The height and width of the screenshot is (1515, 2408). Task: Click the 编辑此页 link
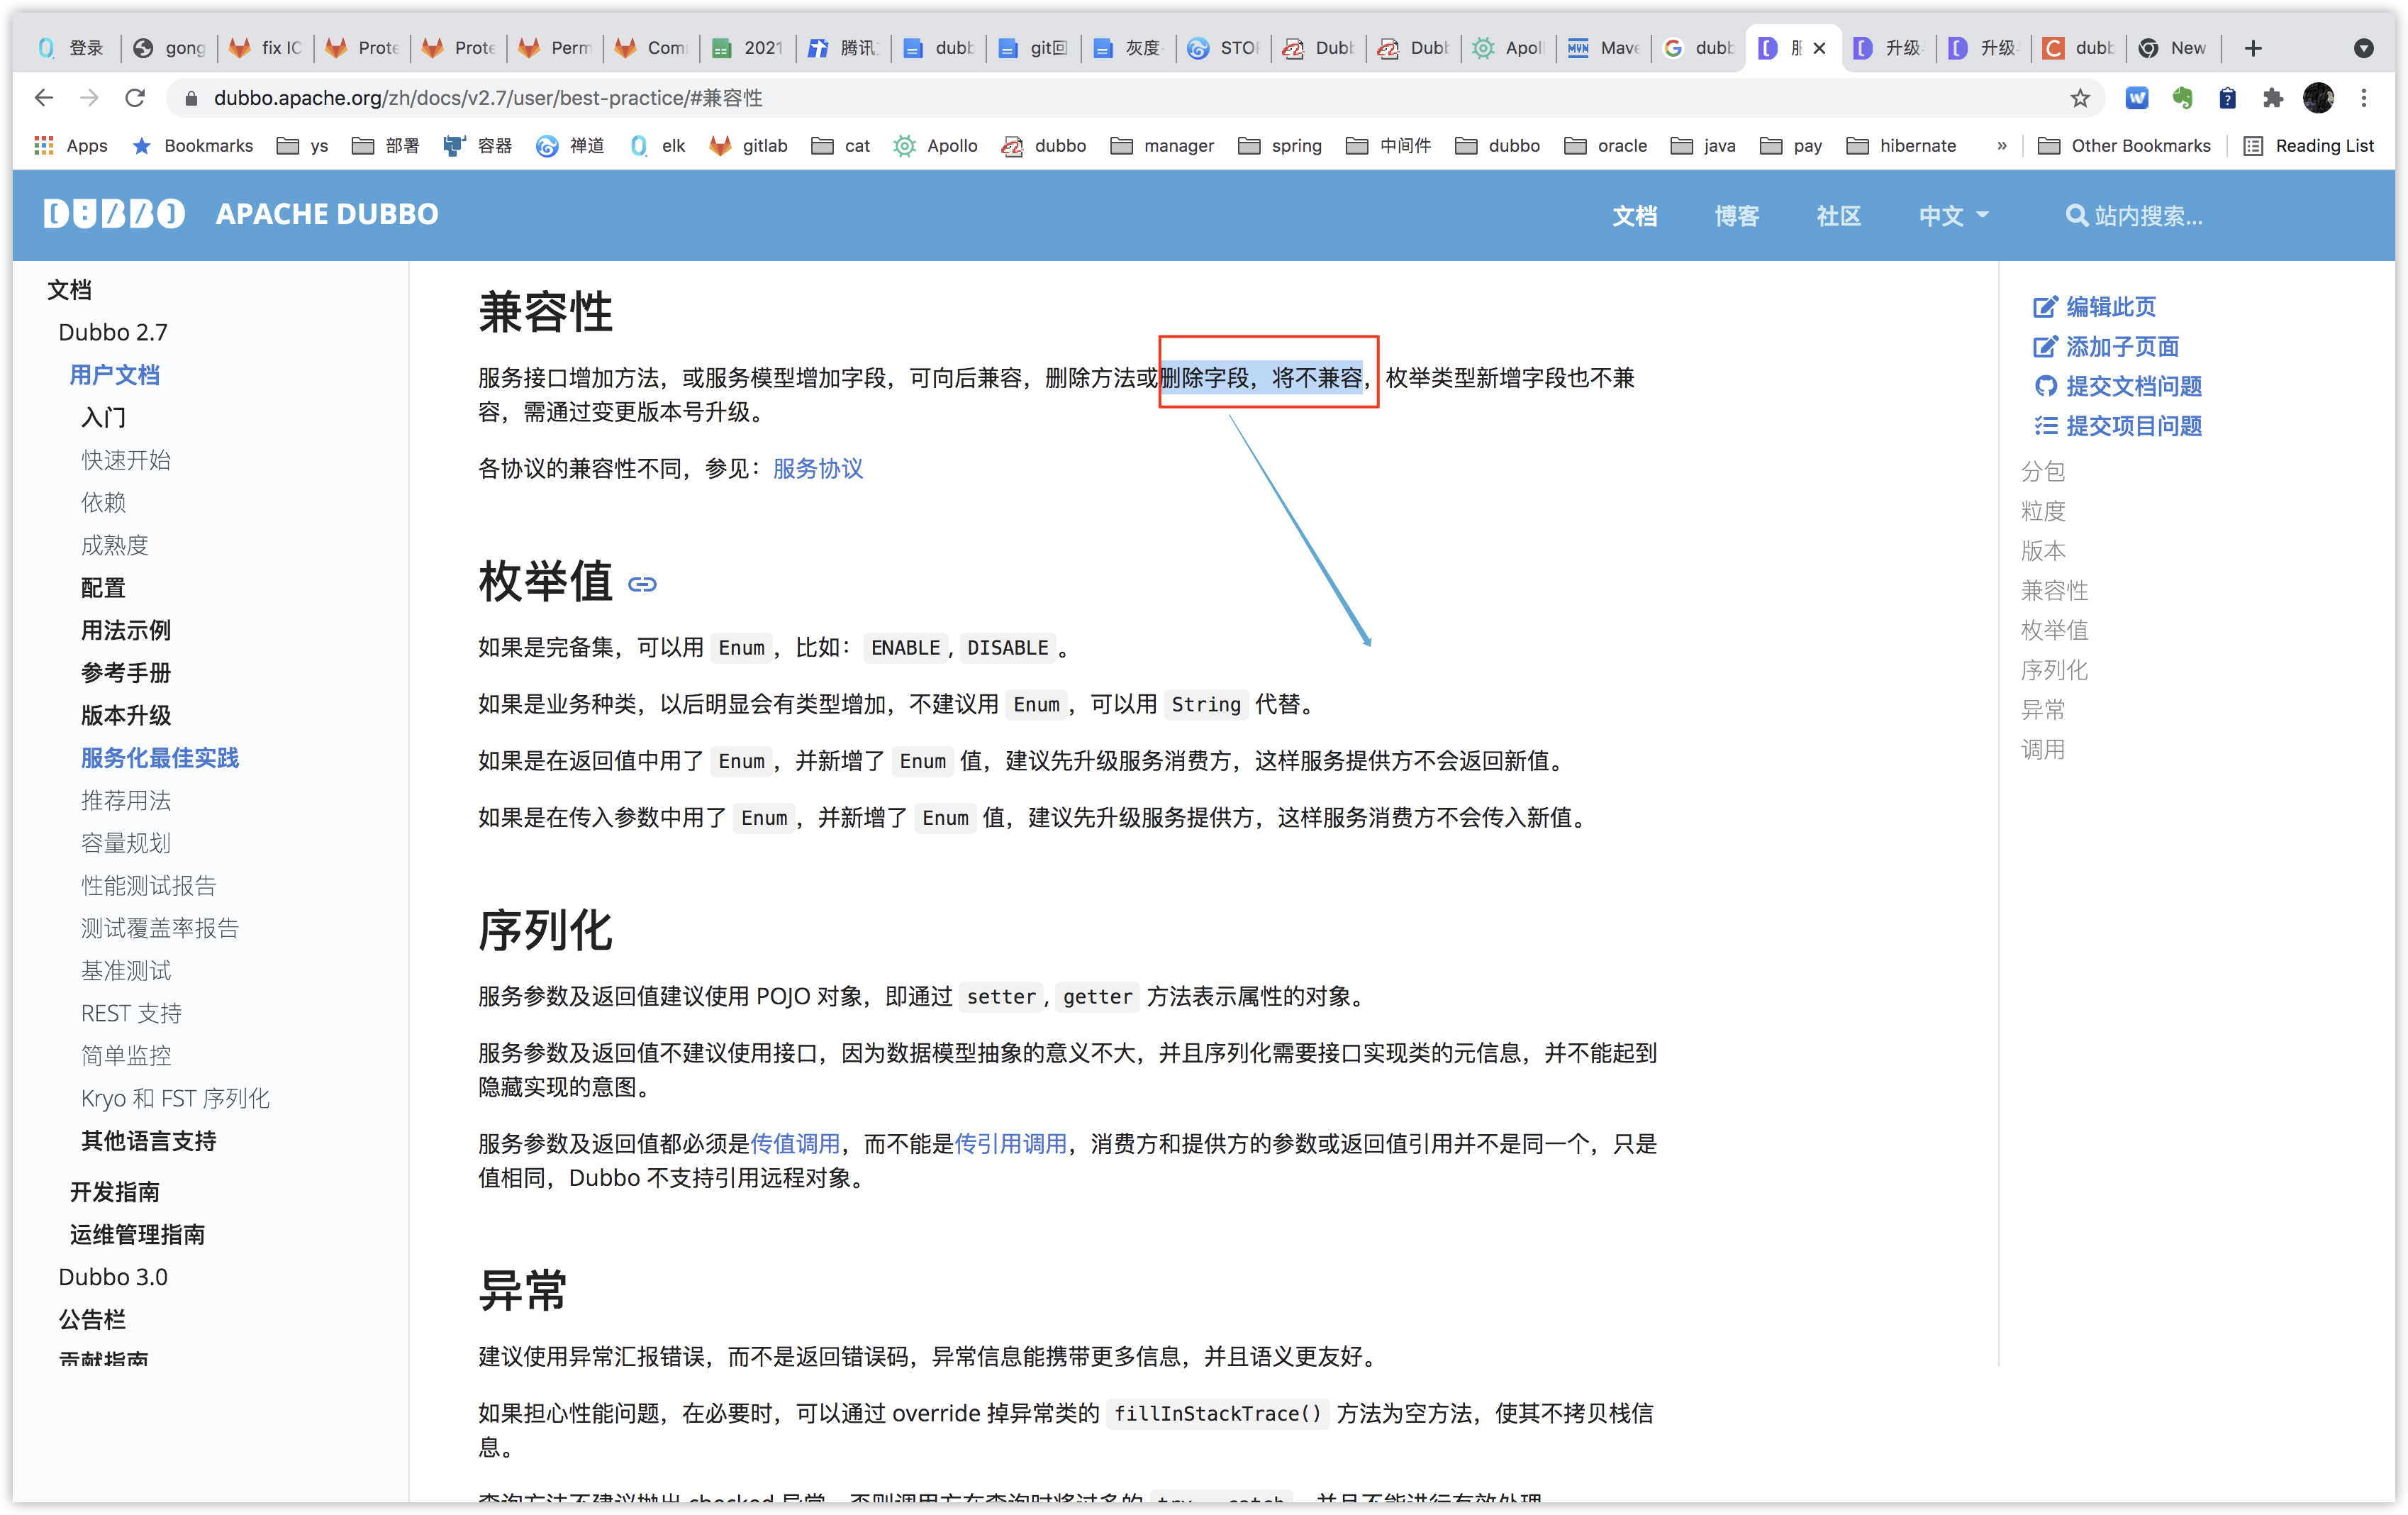pyautogui.click(x=2110, y=307)
